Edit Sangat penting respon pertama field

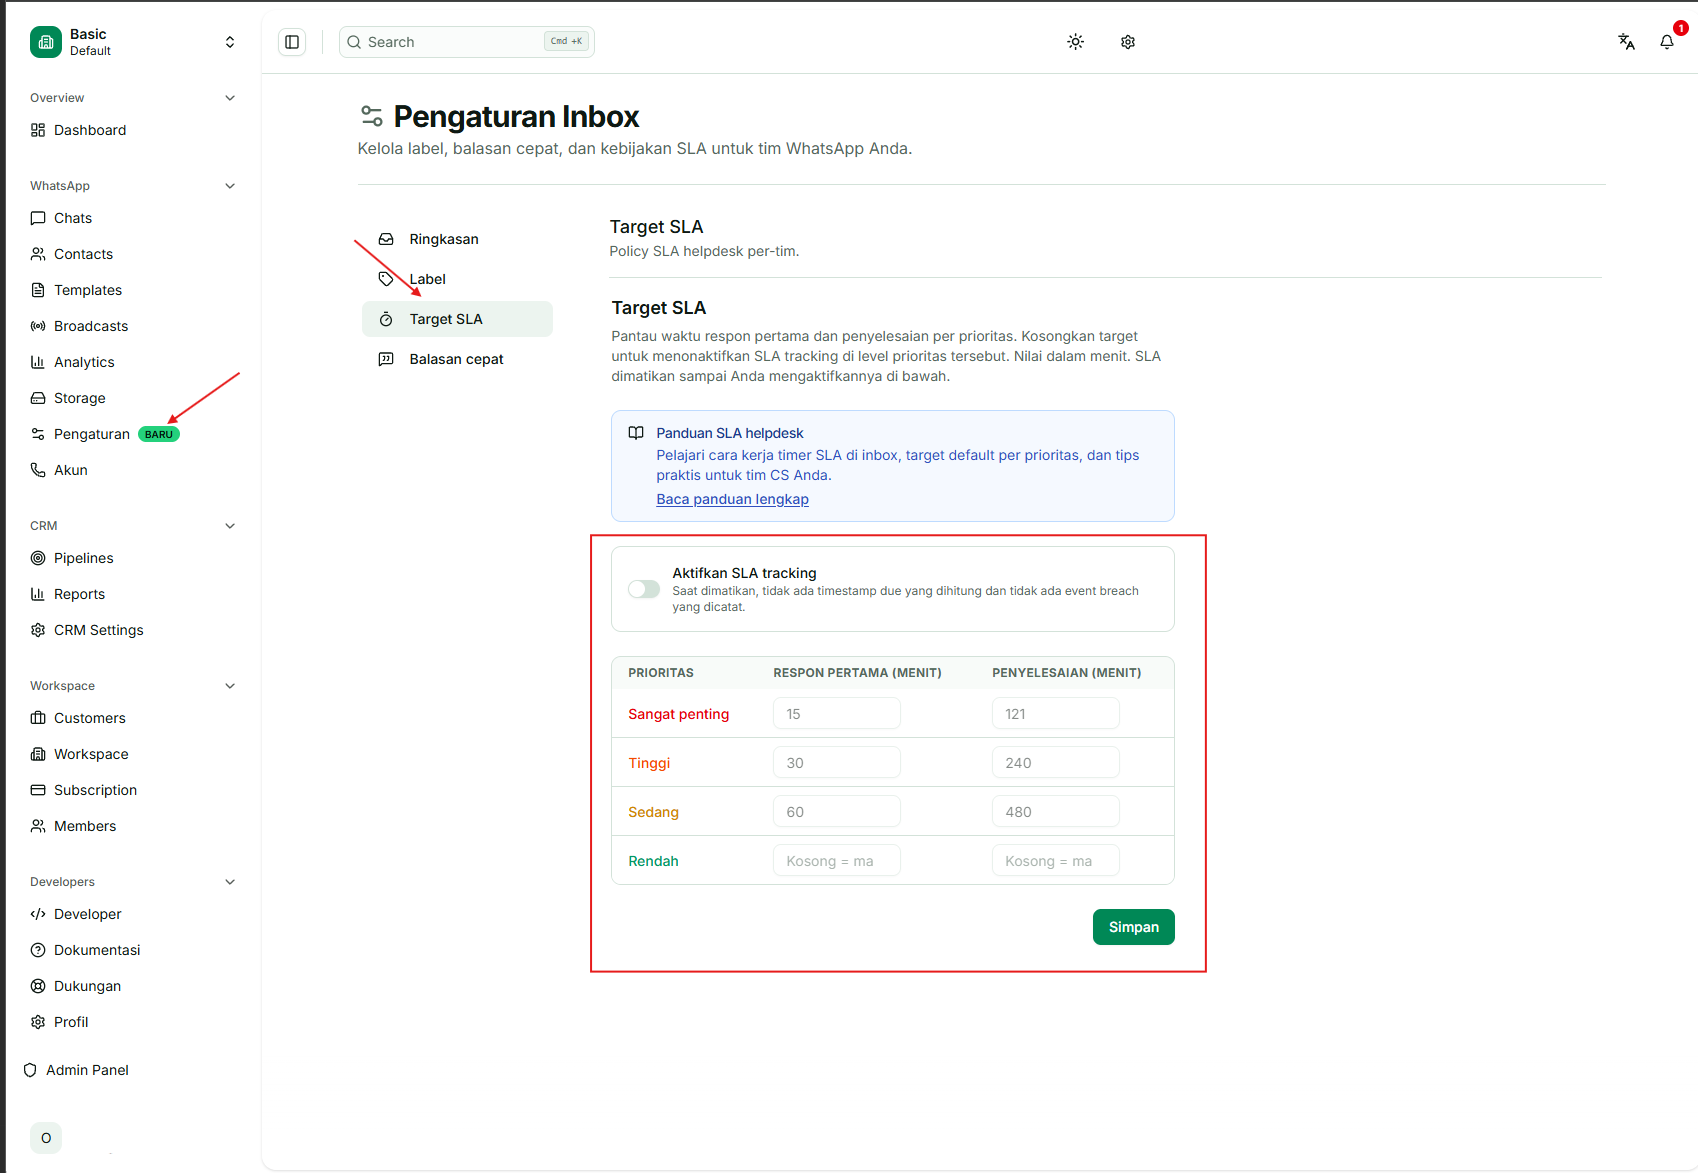coord(836,714)
